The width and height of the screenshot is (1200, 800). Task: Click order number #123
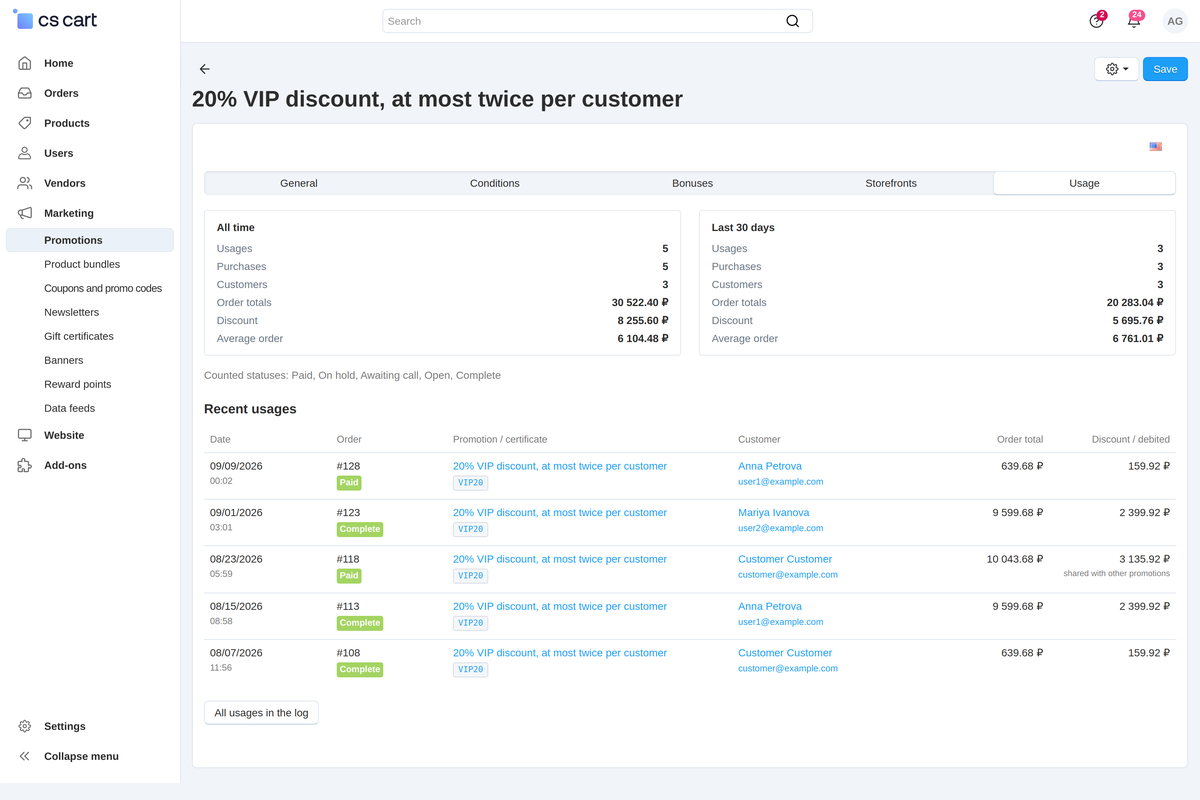(x=348, y=513)
